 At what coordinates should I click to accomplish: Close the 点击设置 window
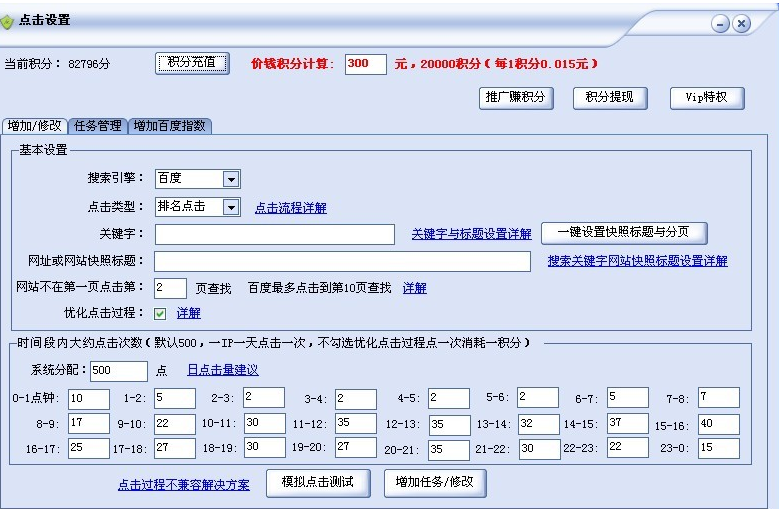[741, 23]
